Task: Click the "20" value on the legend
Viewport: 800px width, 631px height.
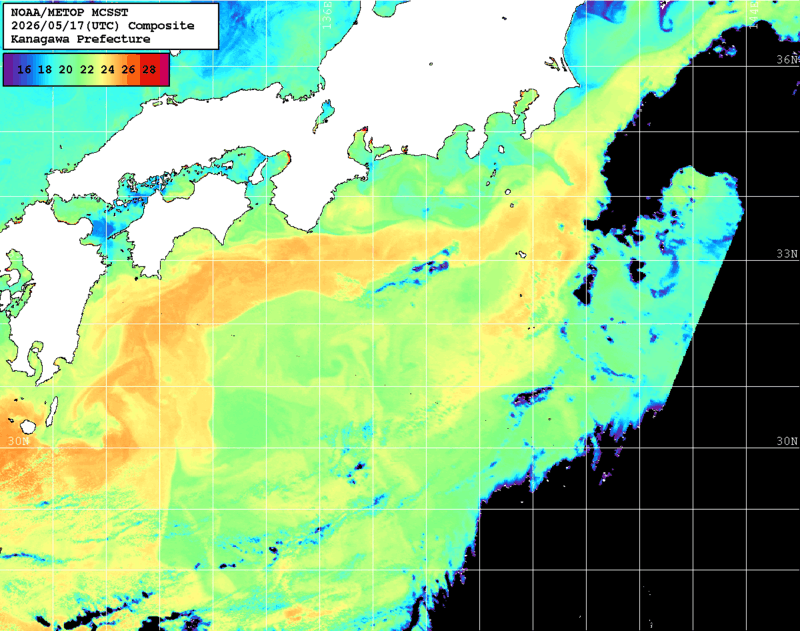Action: [x=66, y=69]
